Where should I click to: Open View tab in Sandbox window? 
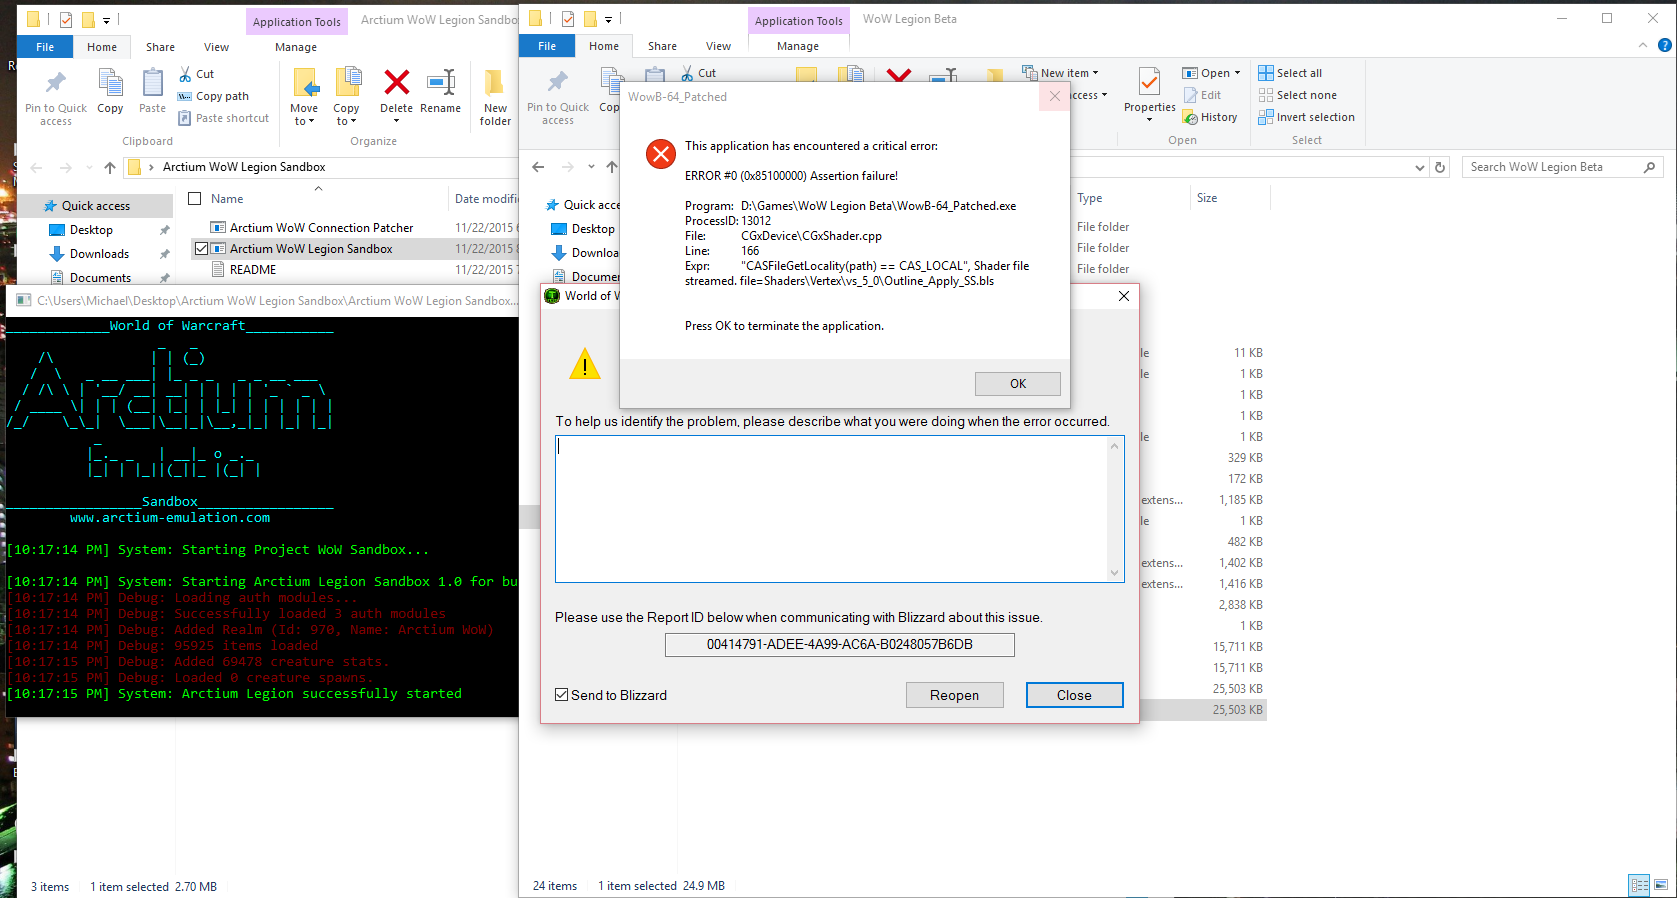pyautogui.click(x=216, y=47)
